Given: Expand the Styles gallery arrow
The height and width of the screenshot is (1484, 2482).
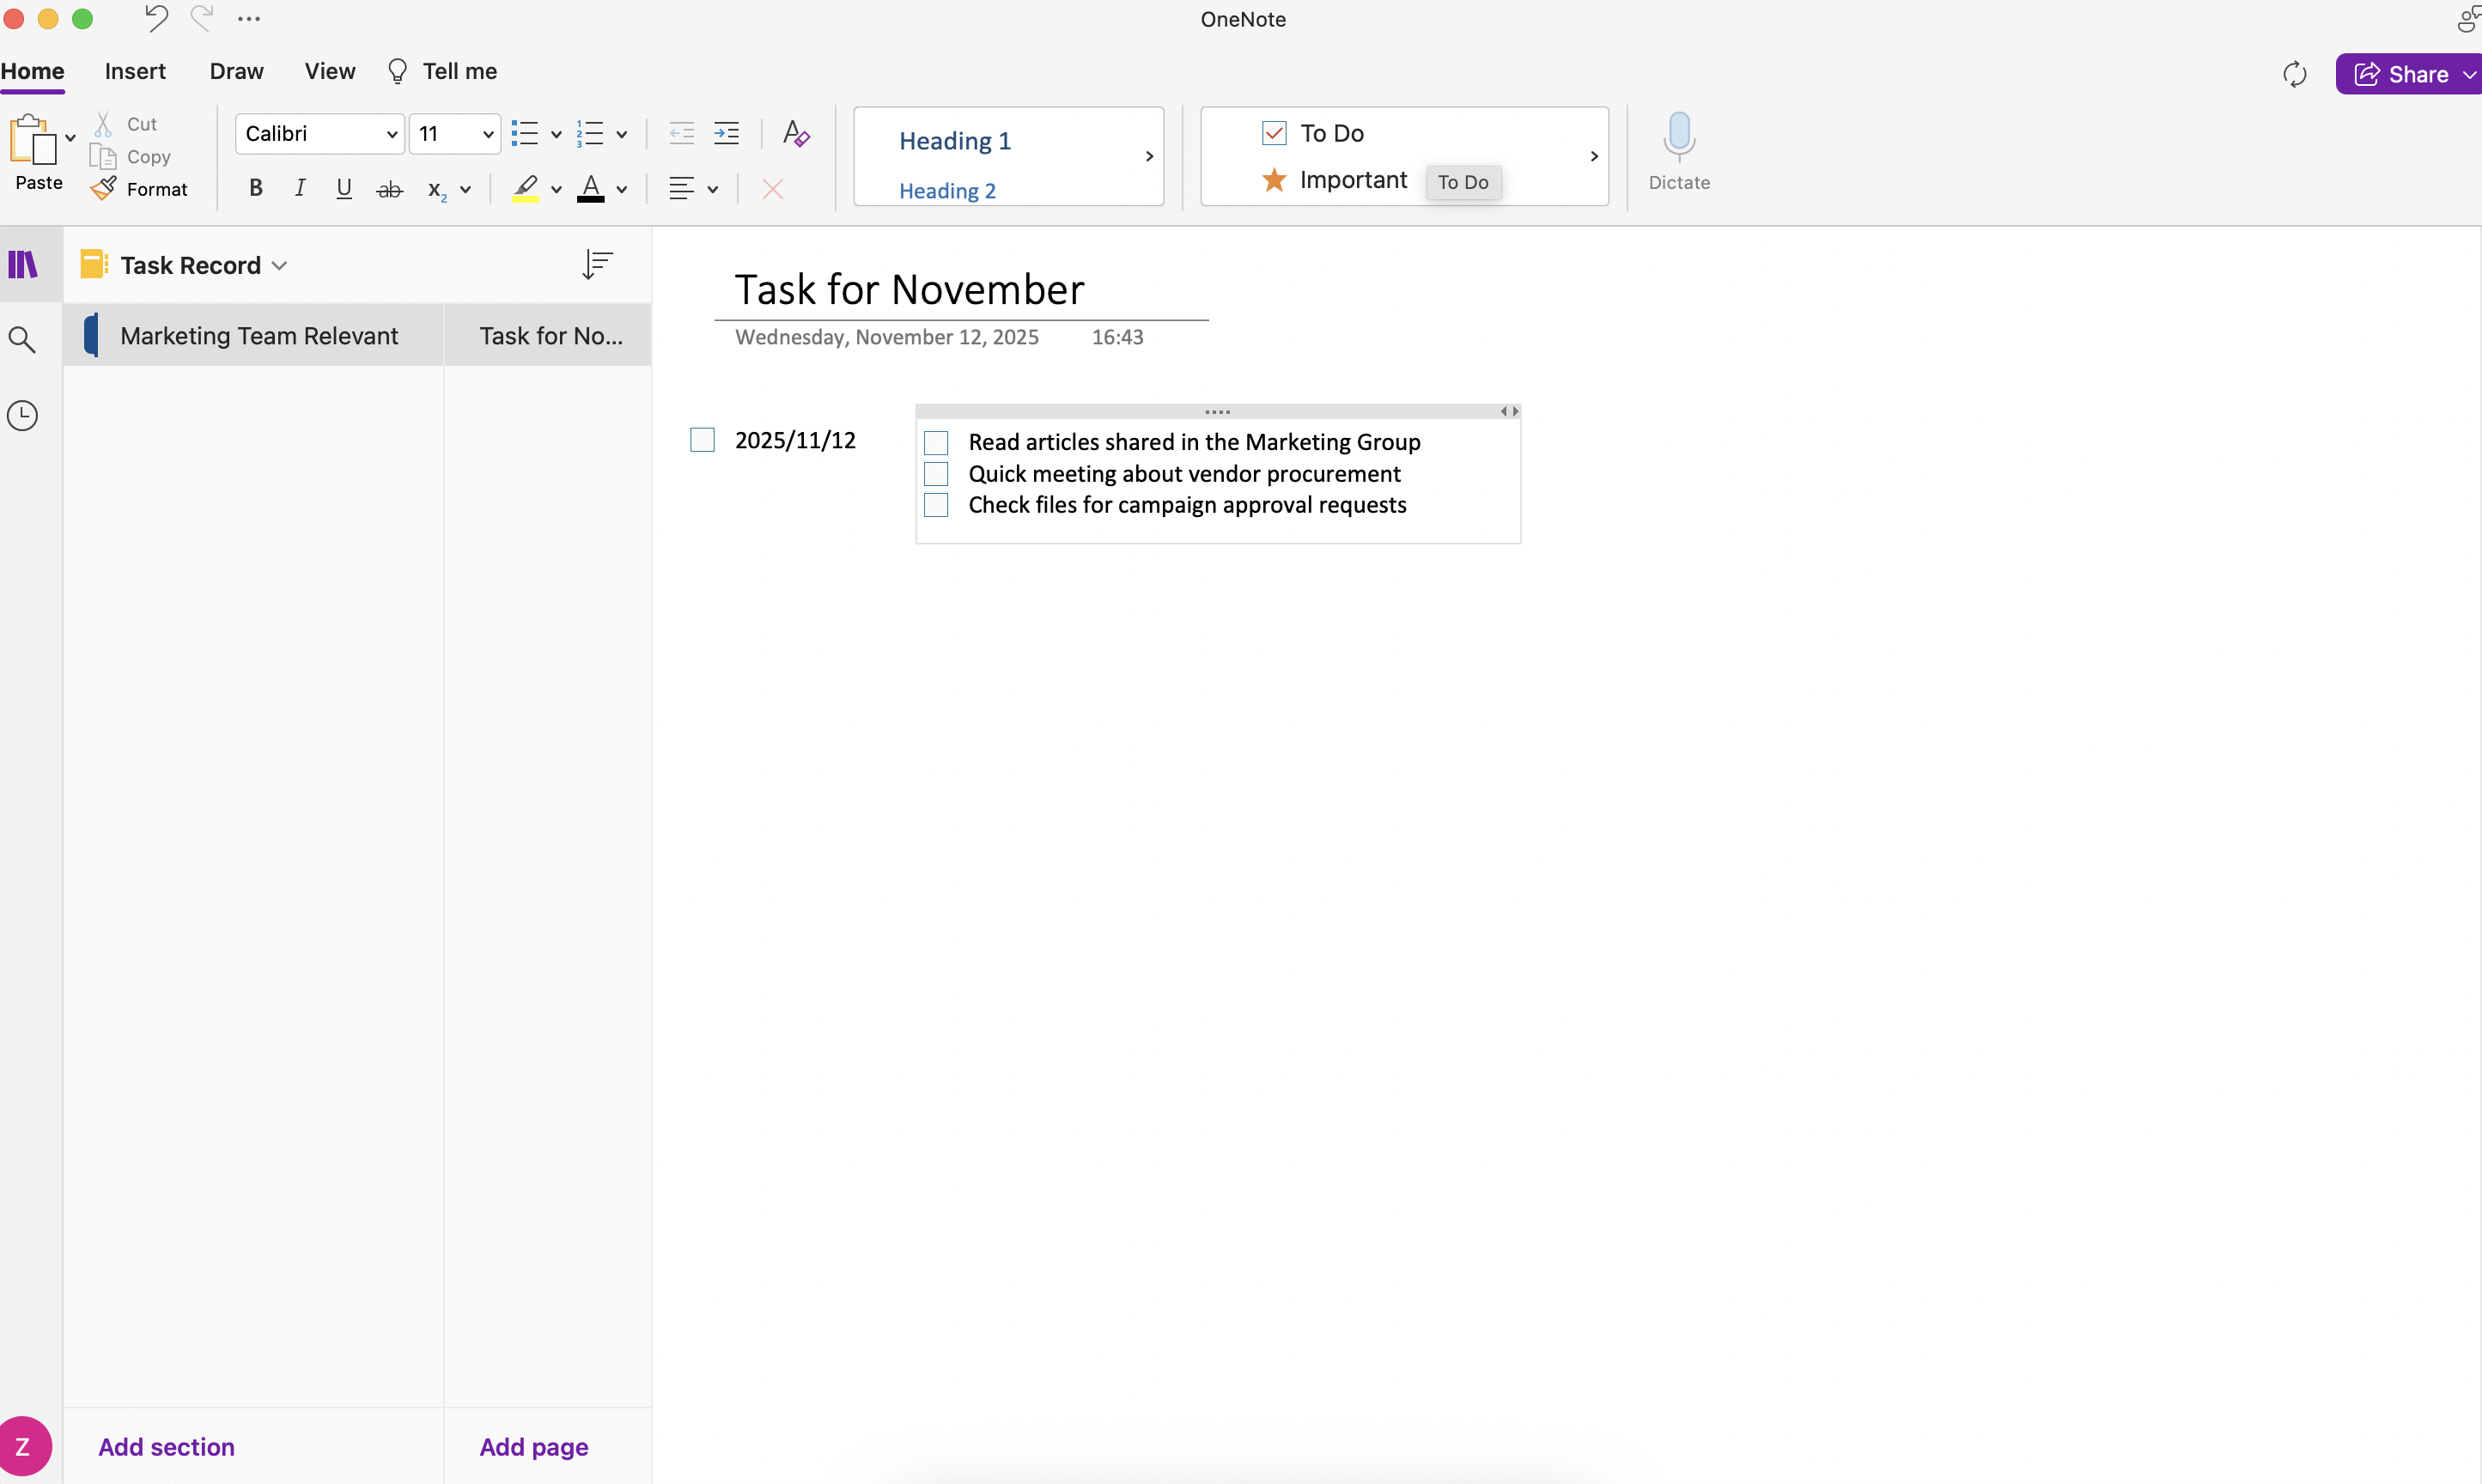Looking at the screenshot, I should point(1149,156).
